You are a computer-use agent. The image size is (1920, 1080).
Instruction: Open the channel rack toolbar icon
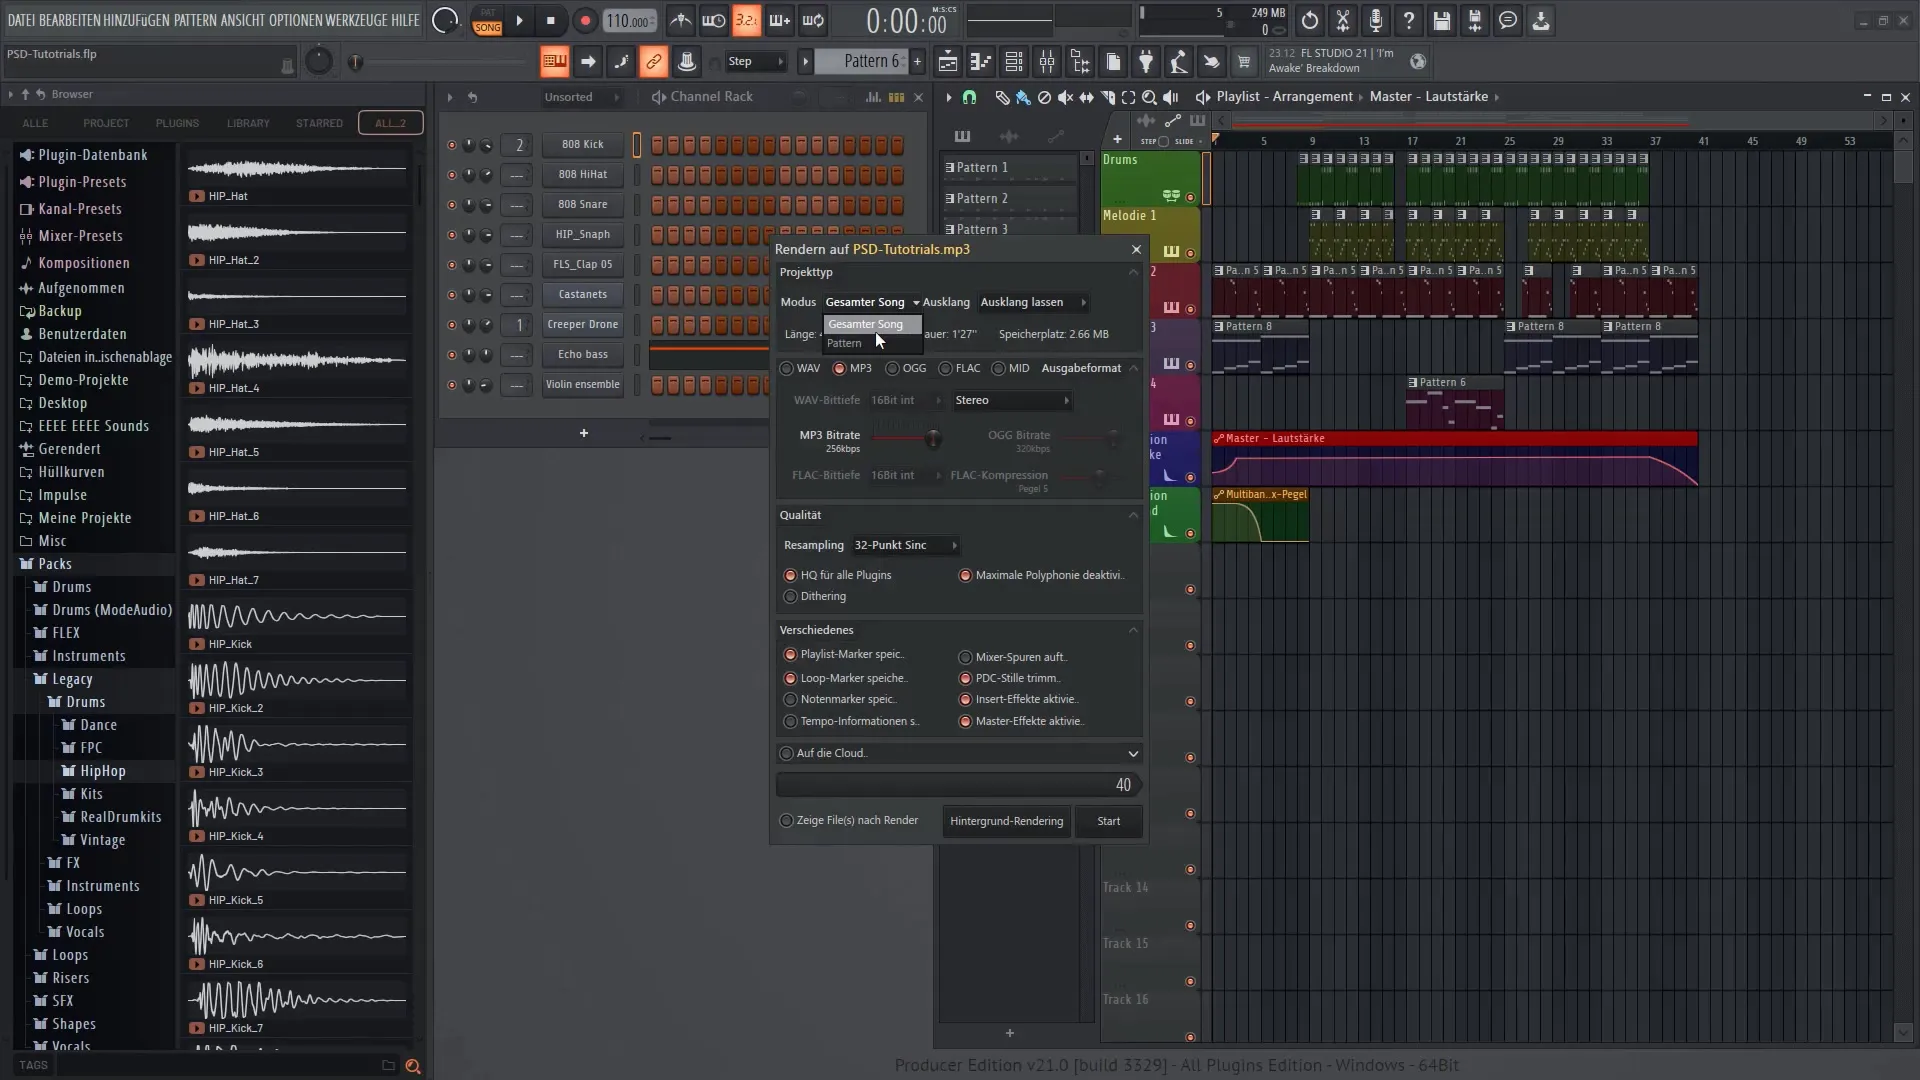coord(1014,62)
